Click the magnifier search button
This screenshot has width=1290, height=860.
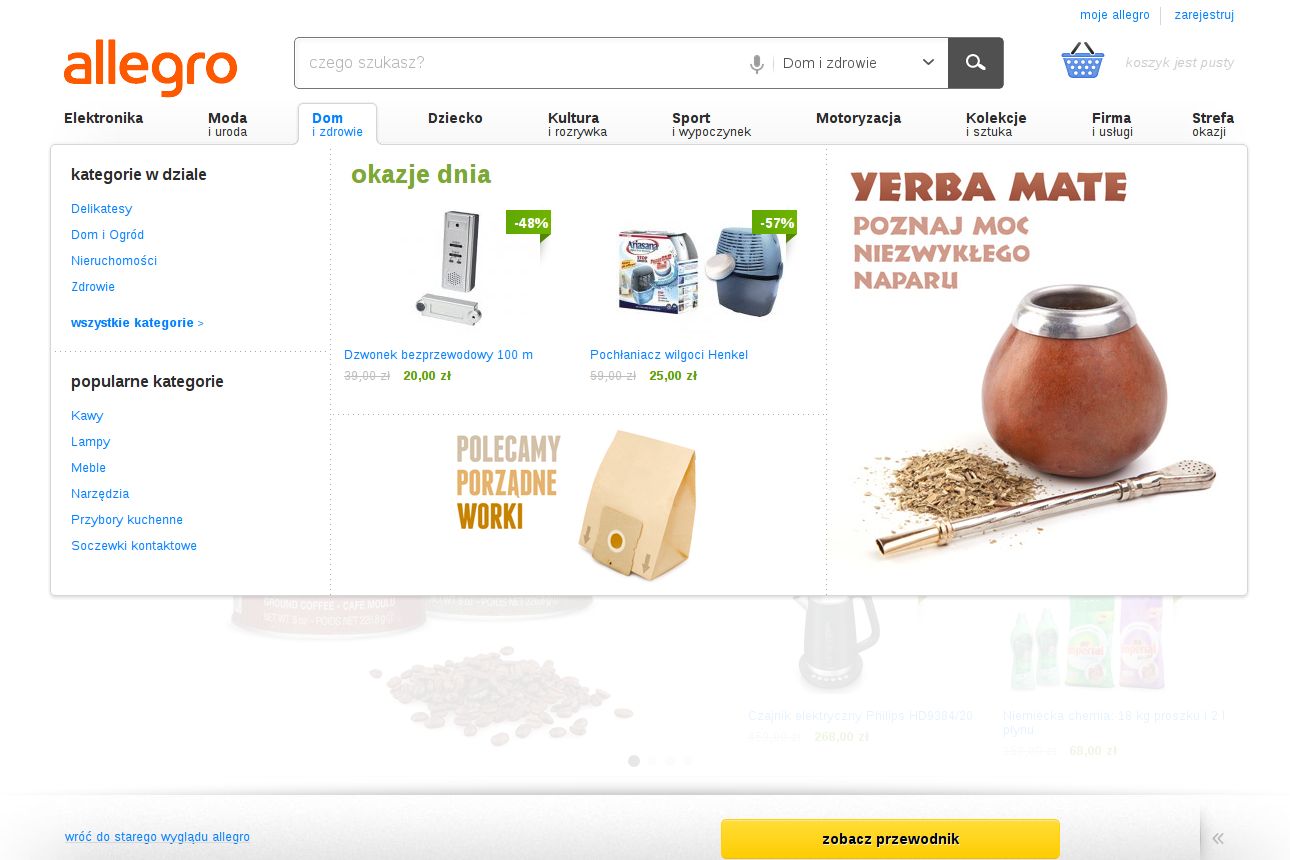coord(975,63)
